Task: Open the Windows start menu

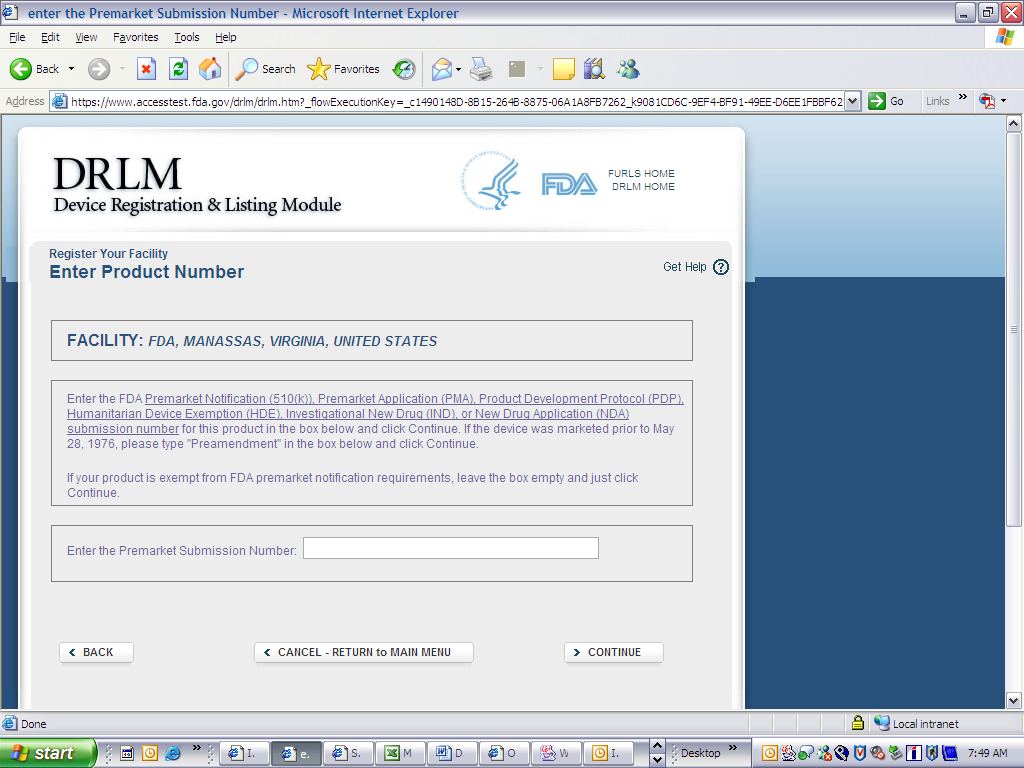Action: pyautogui.click(x=47, y=753)
